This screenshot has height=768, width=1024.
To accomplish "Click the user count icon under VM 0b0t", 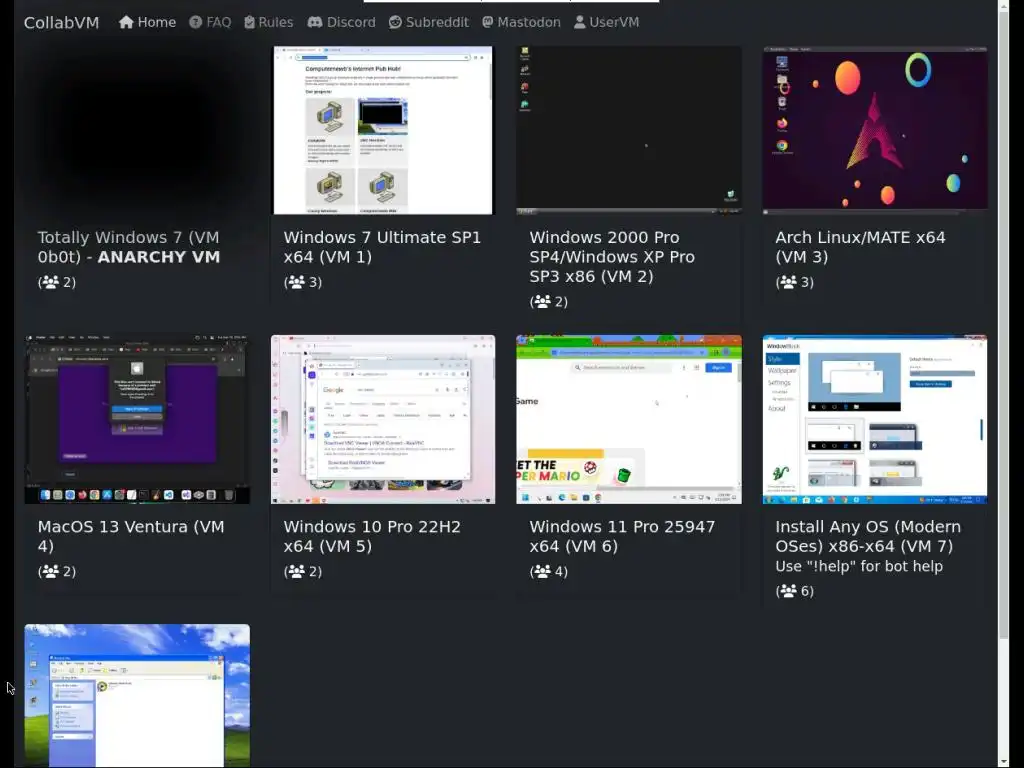I will 50,282.
